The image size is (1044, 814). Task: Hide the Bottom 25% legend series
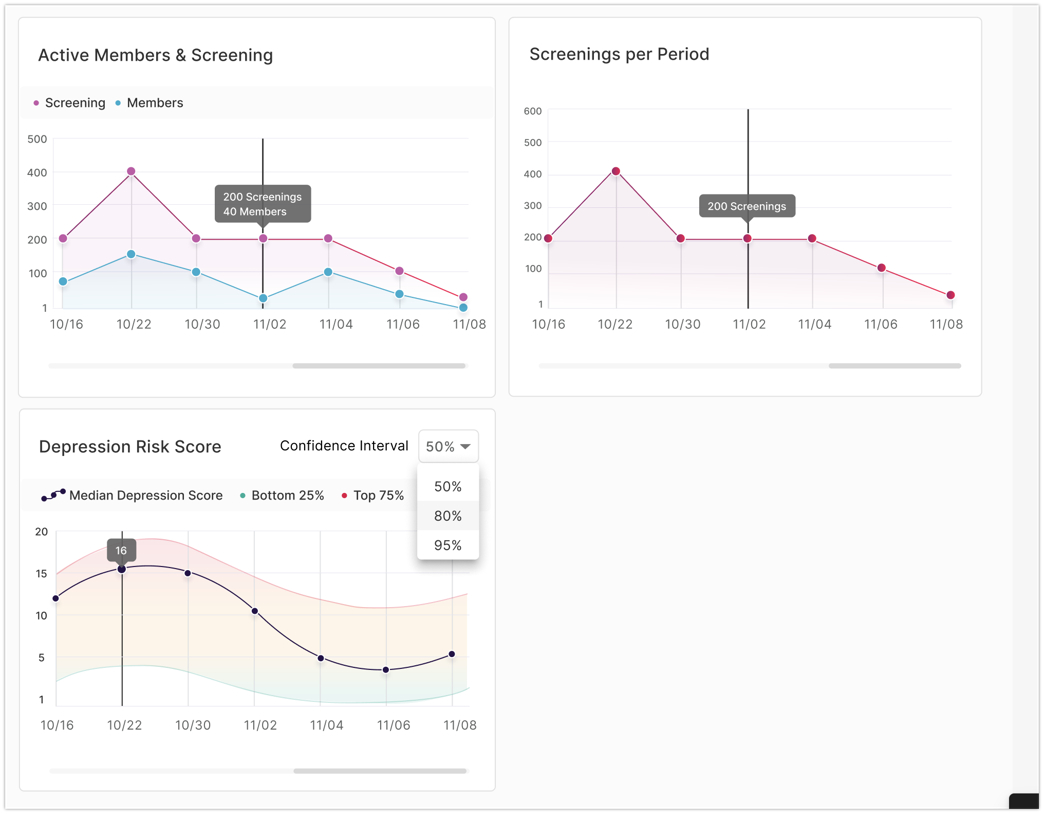click(x=282, y=495)
